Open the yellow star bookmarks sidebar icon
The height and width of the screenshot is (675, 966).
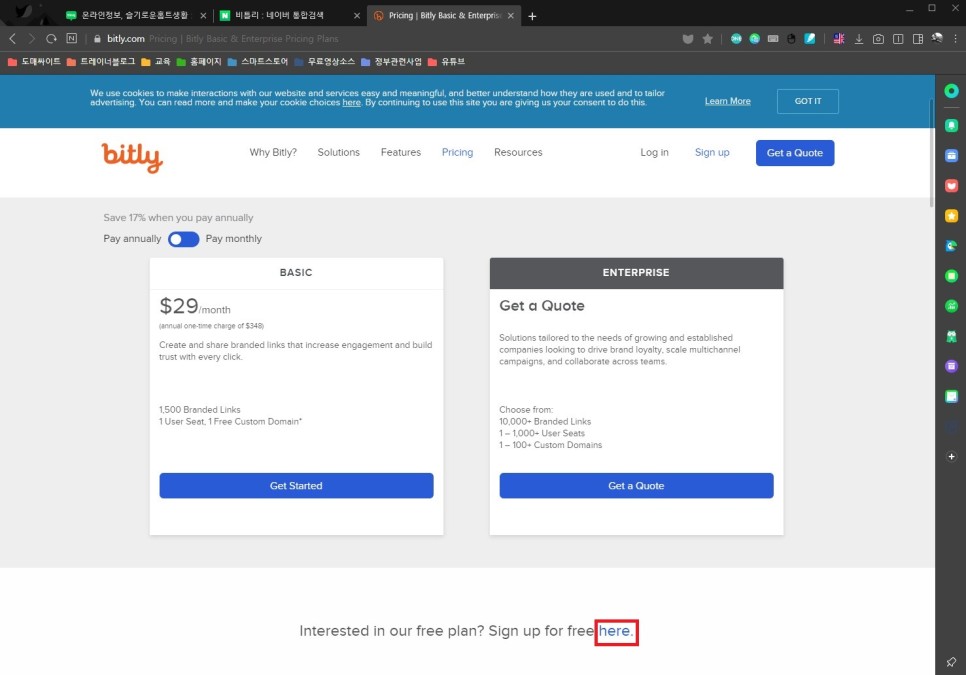pos(951,216)
